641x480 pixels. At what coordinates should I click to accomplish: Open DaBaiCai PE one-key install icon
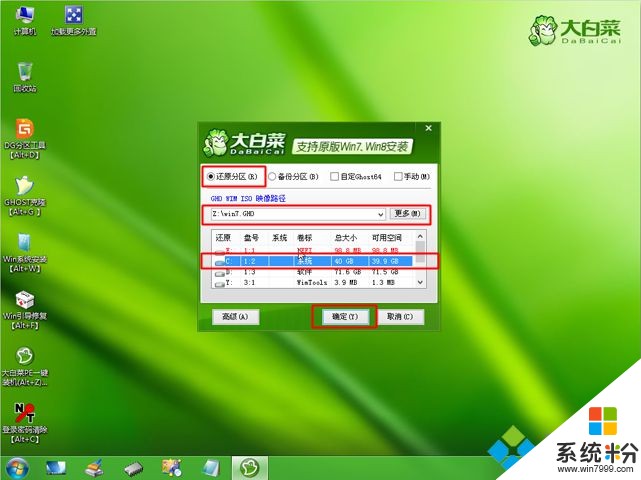25,366
